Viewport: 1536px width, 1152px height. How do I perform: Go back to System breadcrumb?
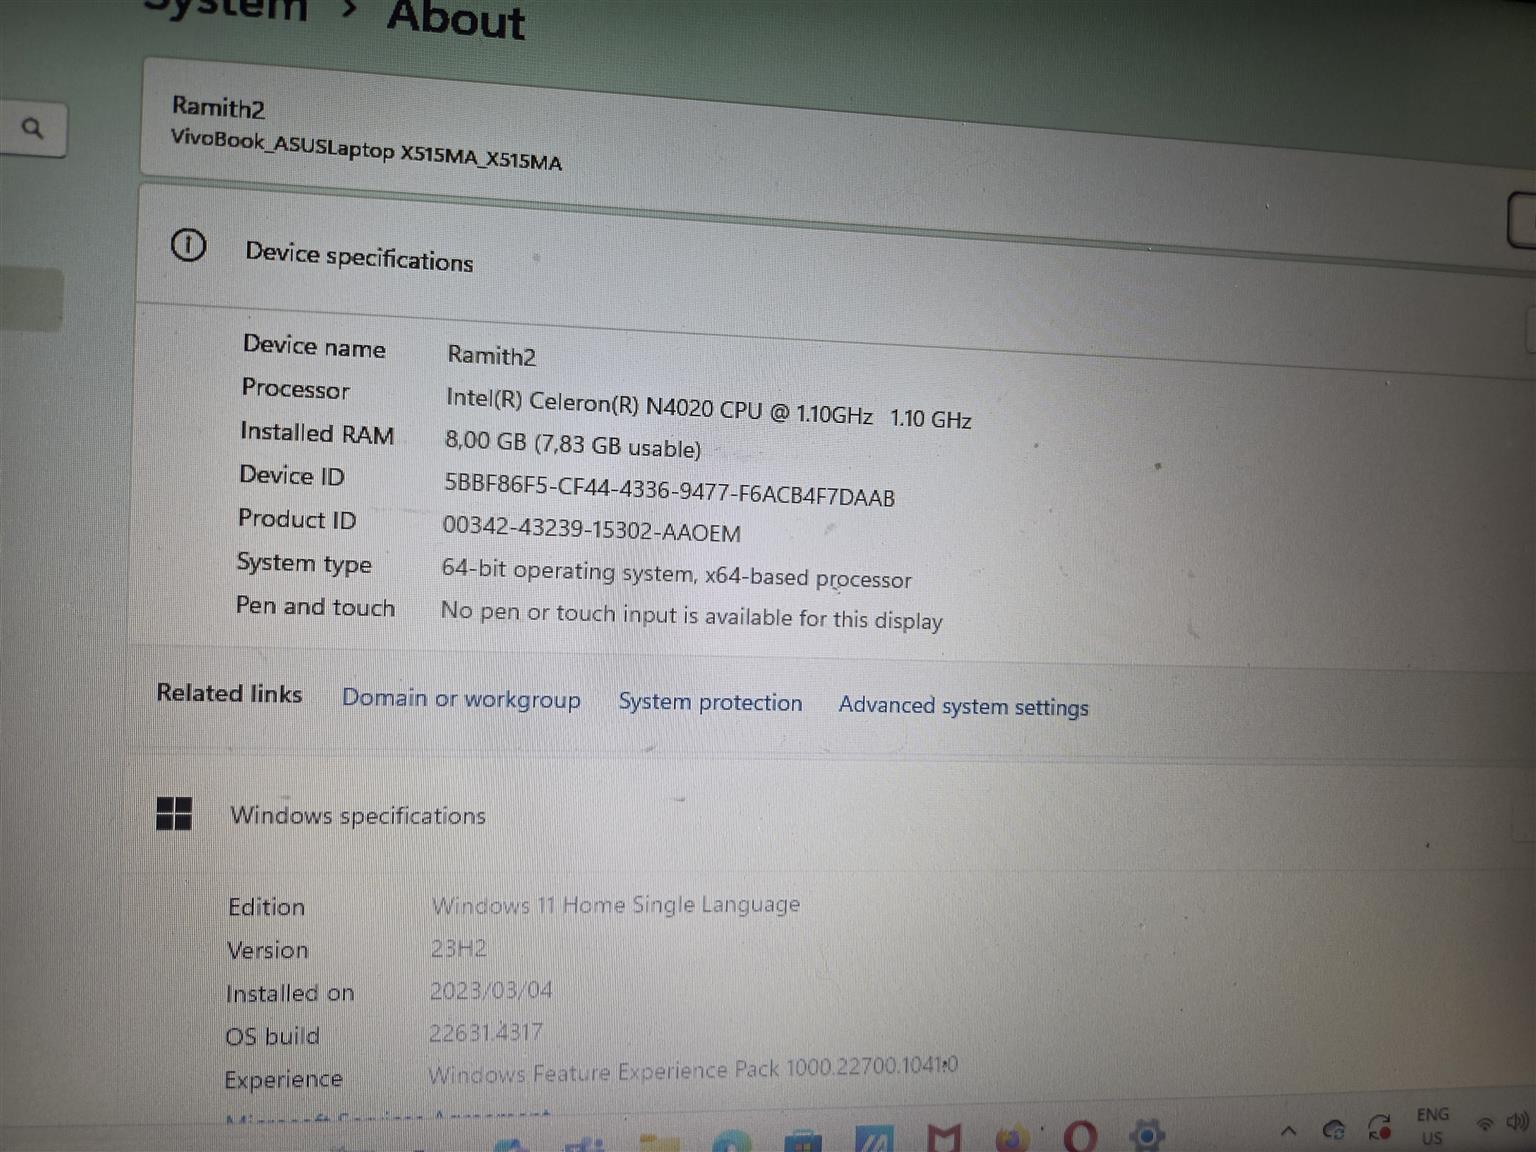pyautogui.click(x=230, y=10)
